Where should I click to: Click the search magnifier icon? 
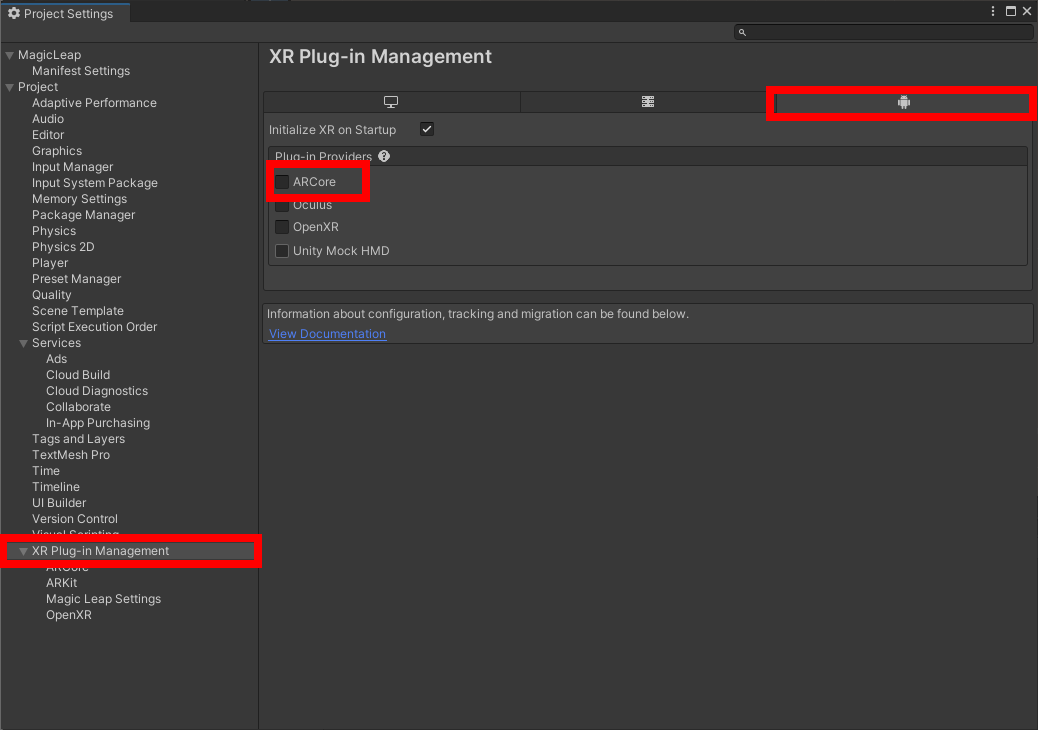[742, 32]
